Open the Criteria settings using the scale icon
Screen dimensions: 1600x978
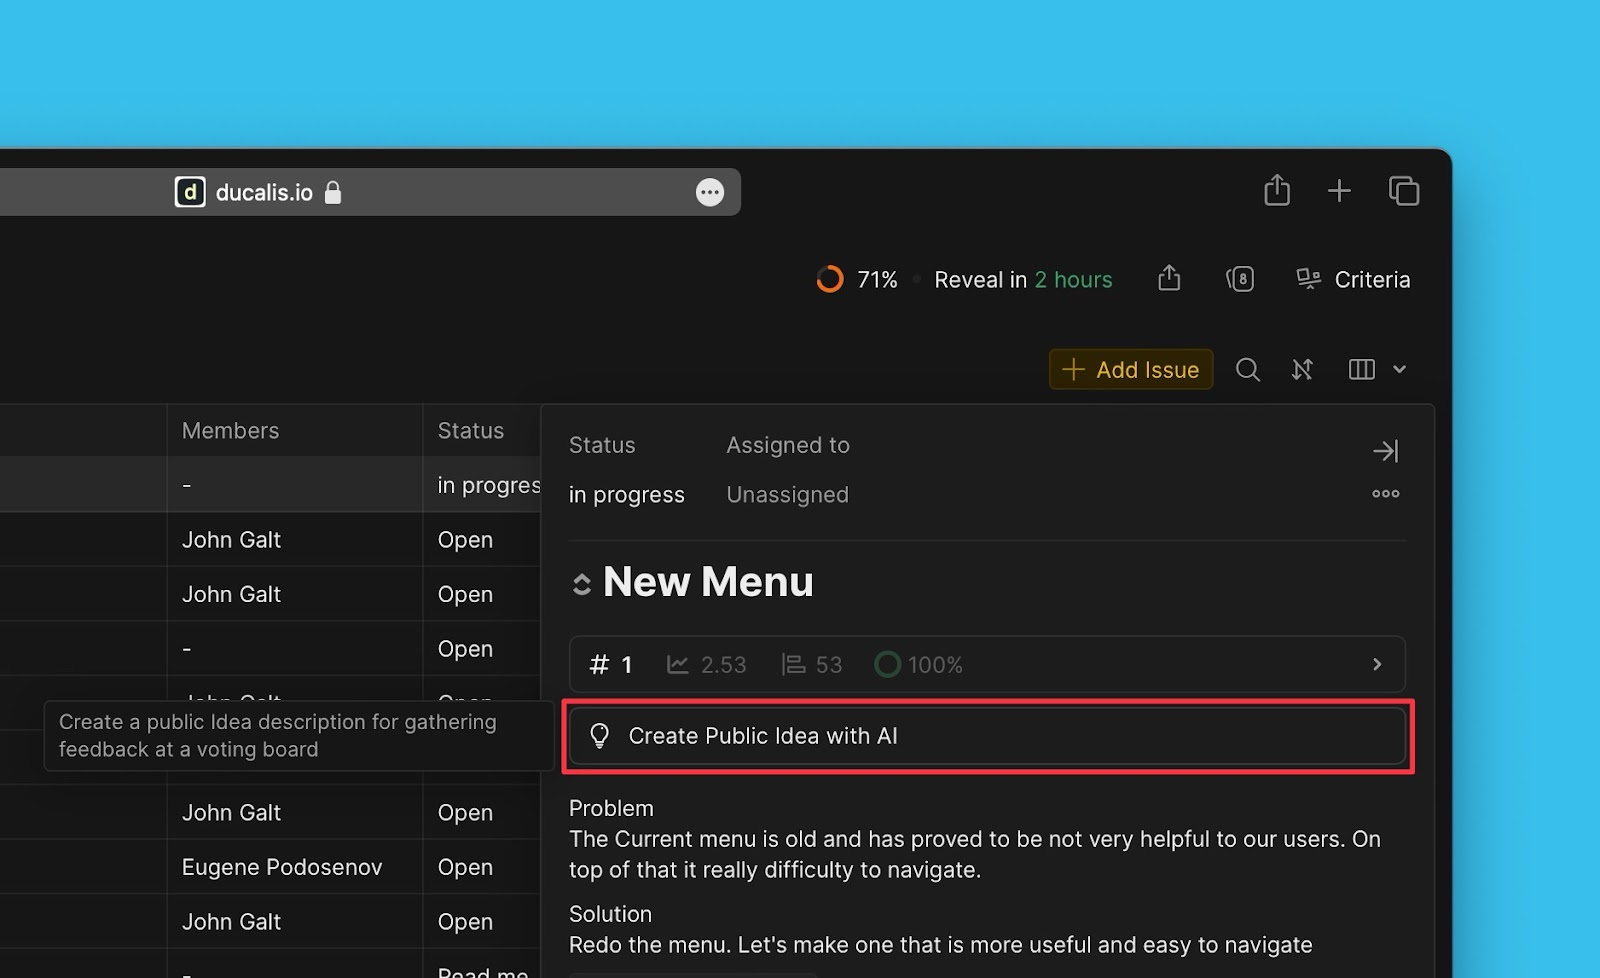1308,279
